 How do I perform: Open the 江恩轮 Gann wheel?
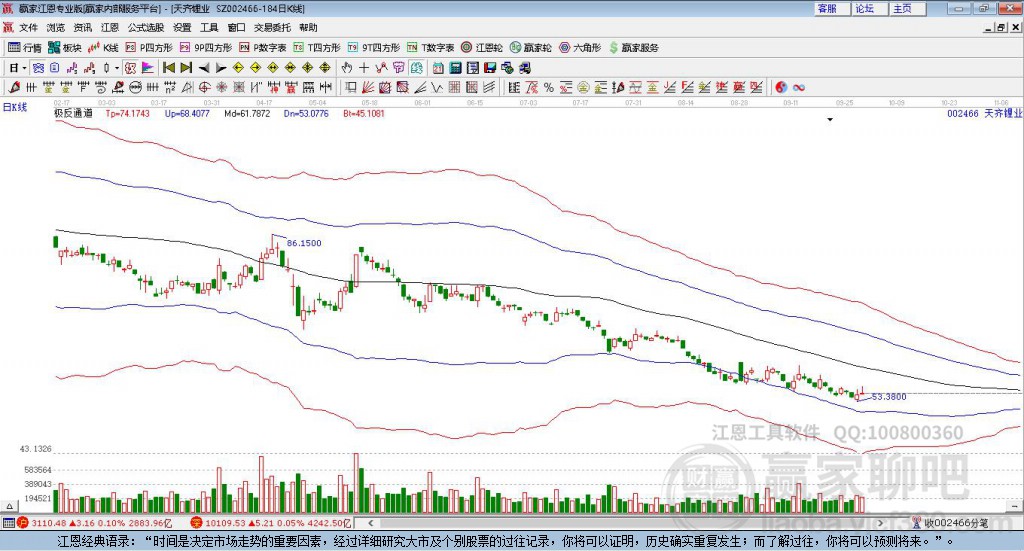[482, 48]
